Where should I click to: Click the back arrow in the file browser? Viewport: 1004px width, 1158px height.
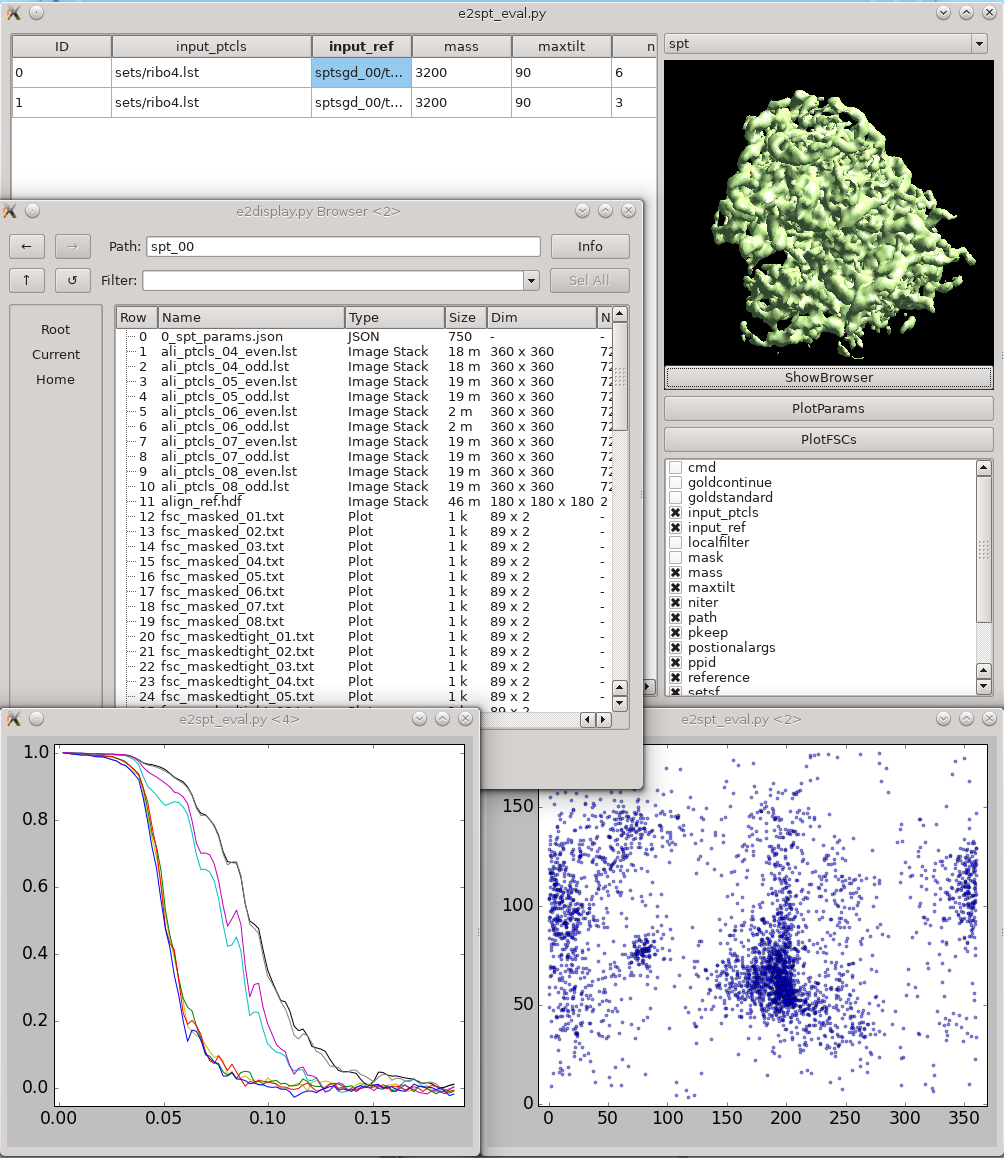[26, 246]
